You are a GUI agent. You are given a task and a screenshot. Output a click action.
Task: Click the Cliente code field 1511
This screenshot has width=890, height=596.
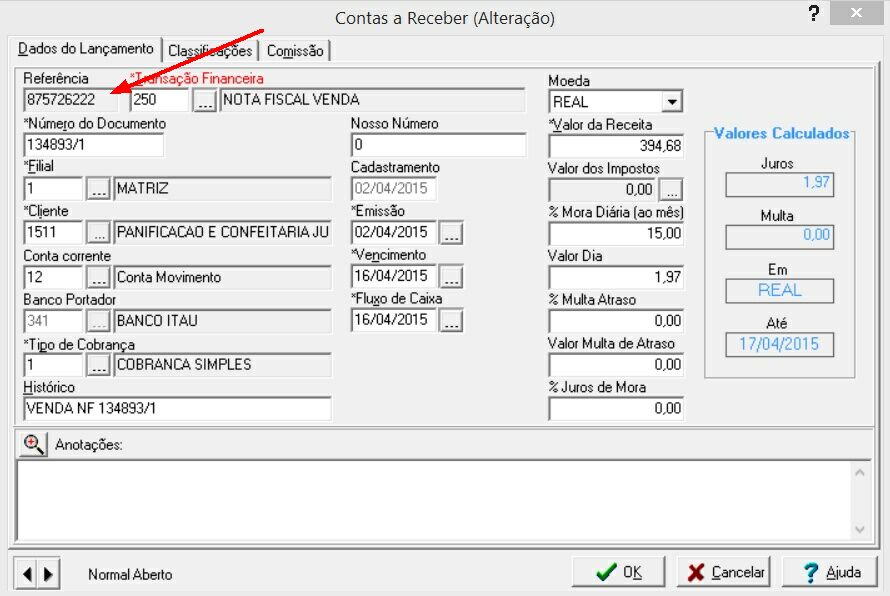point(53,232)
